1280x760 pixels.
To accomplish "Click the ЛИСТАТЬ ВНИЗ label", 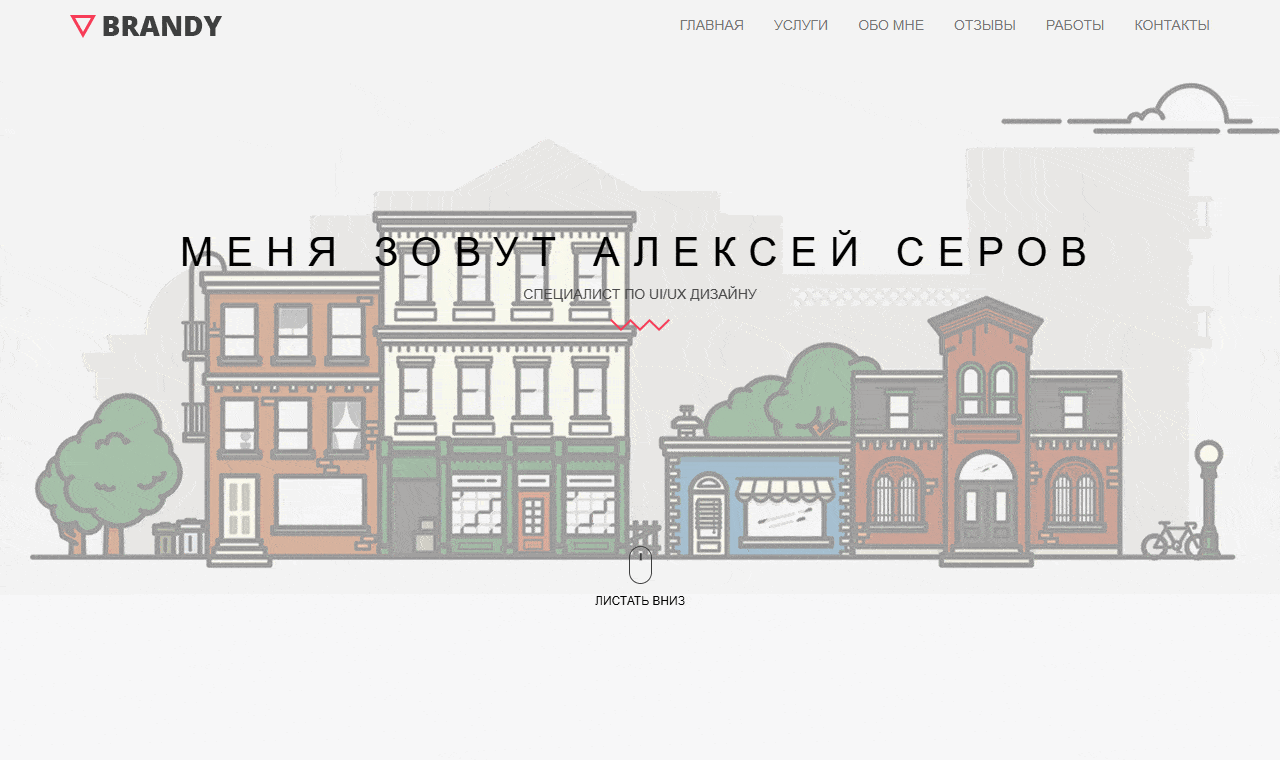I will [640, 601].
